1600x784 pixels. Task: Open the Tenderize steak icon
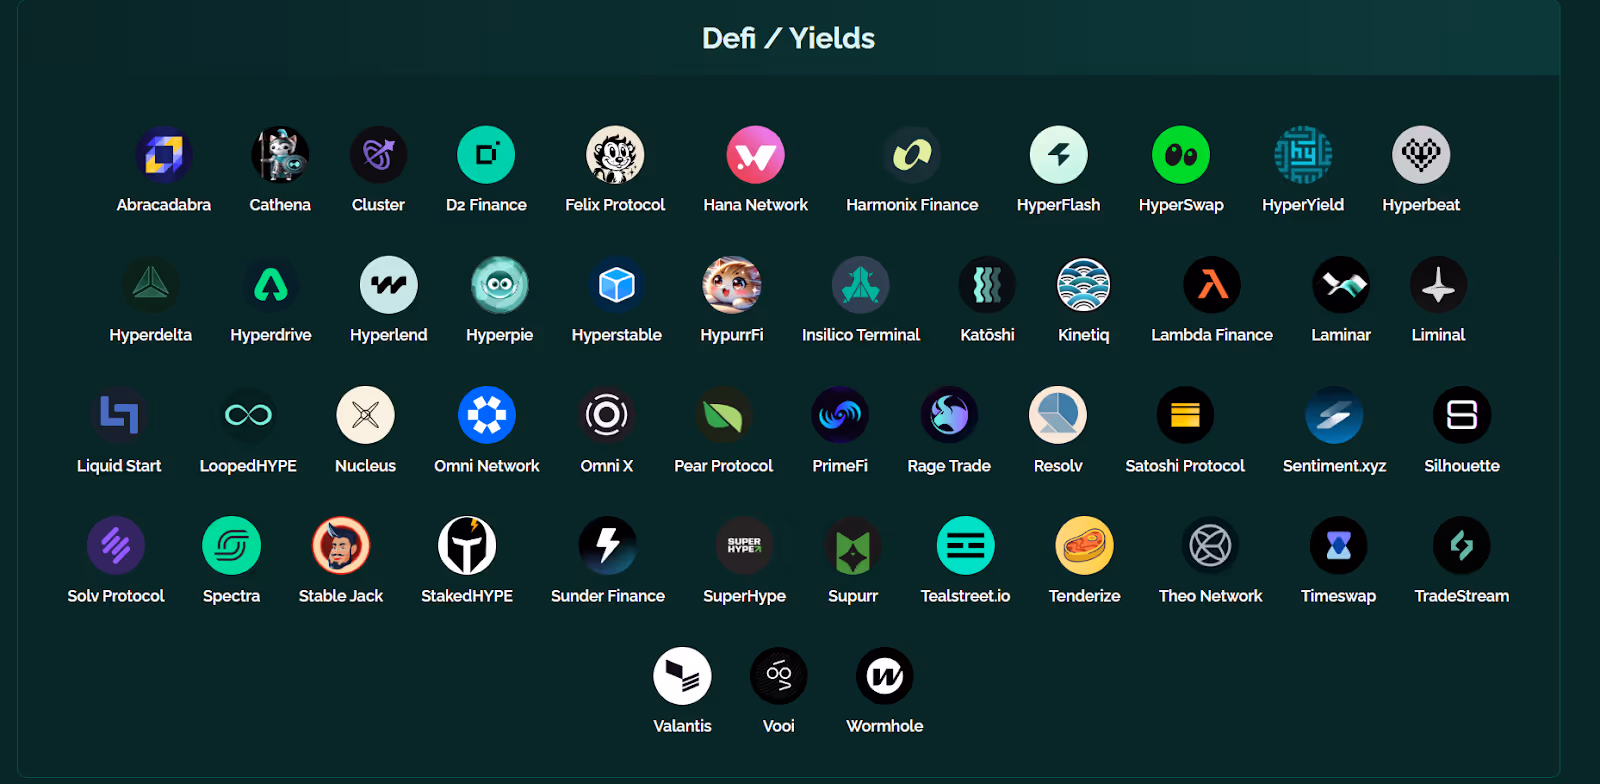pos(1085,546)
